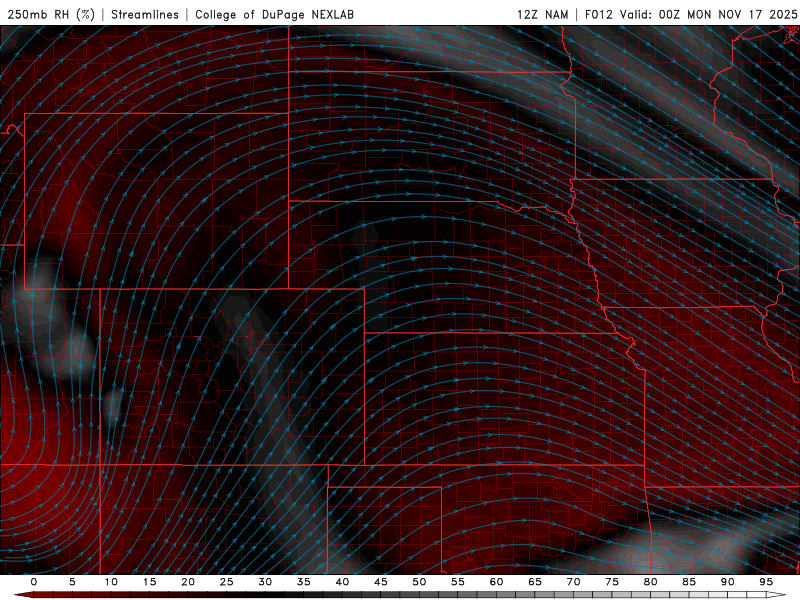Select the 60 label on the color scale
The height and width of the screenshot is (600, 800).
tap(496, 582)
